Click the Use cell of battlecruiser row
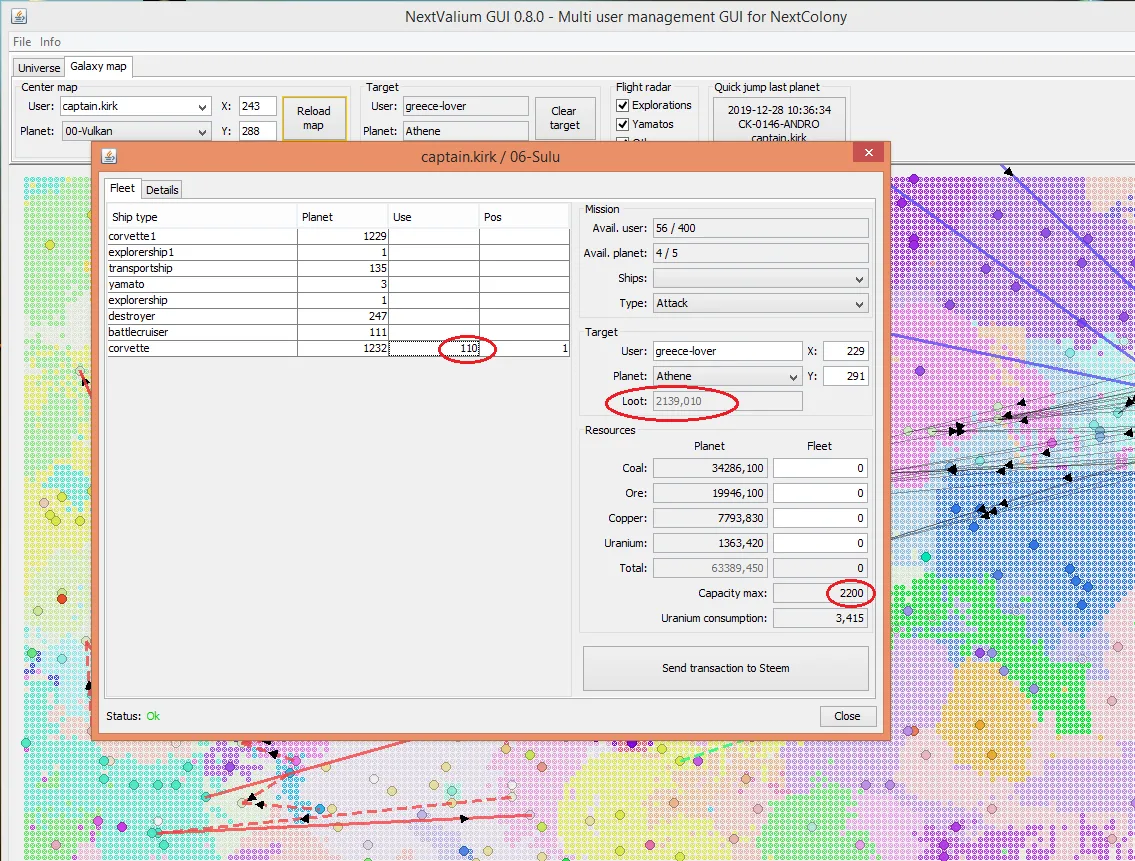Image resolution: width=1135 pixels, height=861 pixels. pyautogui.click(x=434, y=332)
